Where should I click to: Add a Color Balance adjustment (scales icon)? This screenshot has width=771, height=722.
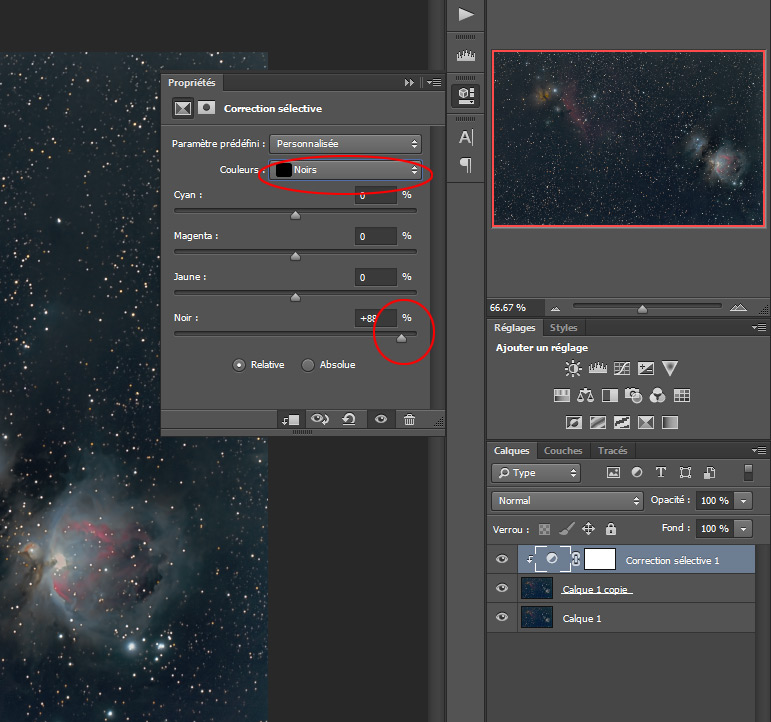point(585,395)
